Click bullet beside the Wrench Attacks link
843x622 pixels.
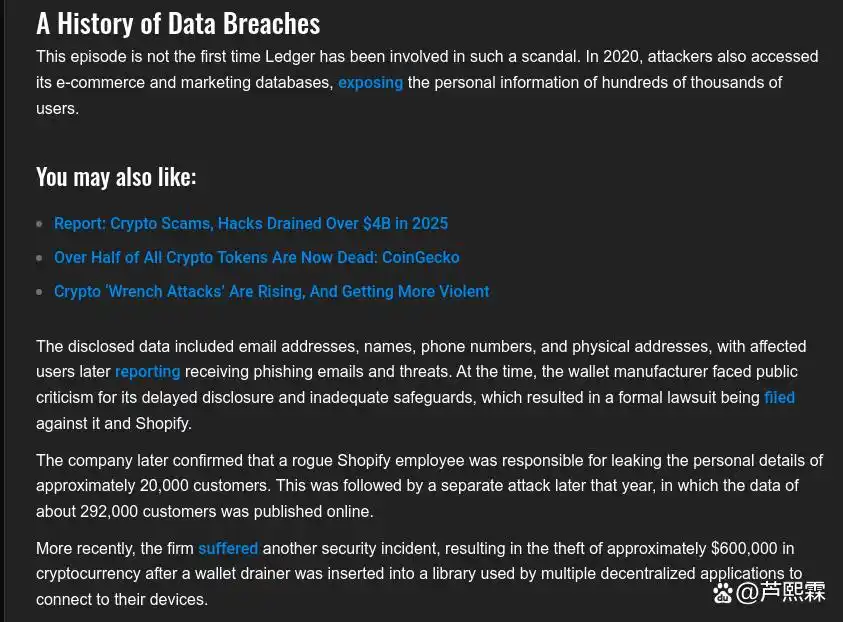39,291
